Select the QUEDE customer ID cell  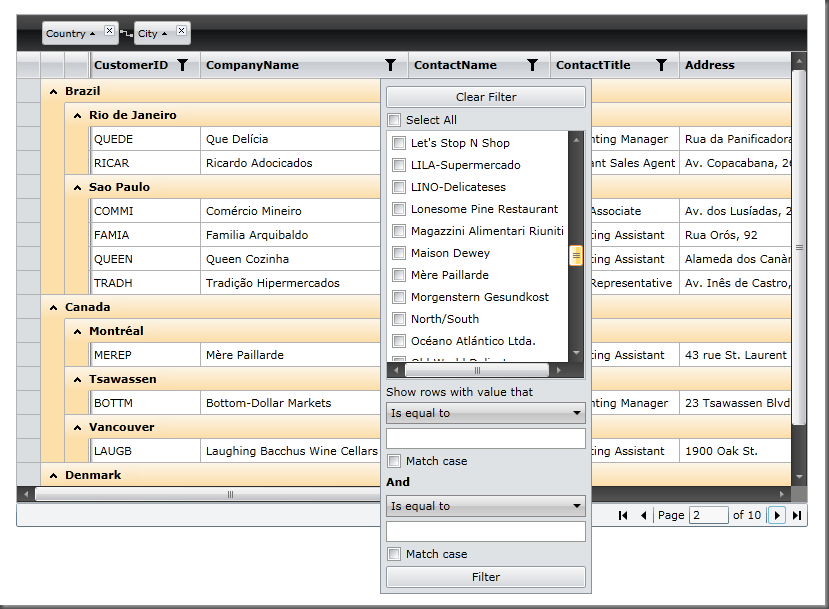click(x=144, y=139)
